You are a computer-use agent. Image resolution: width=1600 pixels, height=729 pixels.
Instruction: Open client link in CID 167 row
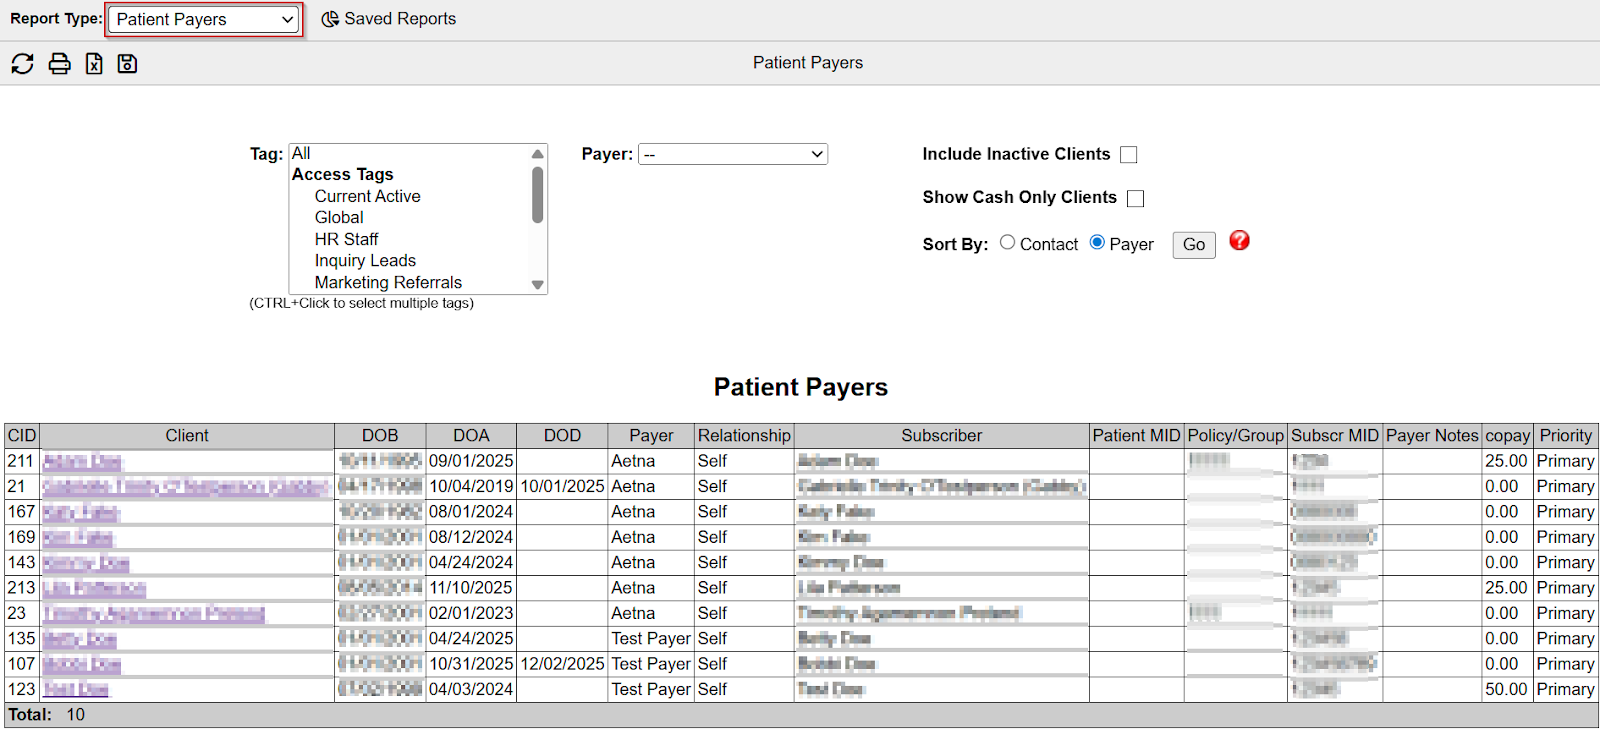[80, 513]
